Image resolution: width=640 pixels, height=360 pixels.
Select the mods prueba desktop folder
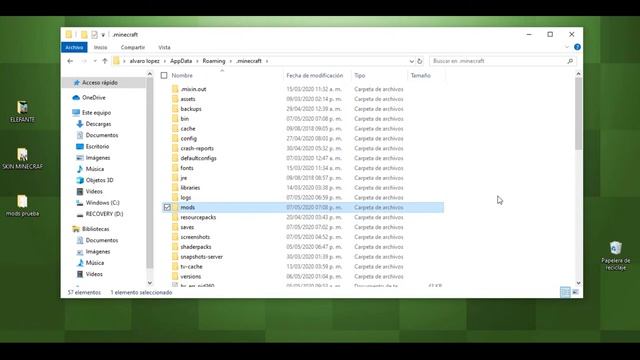[22, 206]
